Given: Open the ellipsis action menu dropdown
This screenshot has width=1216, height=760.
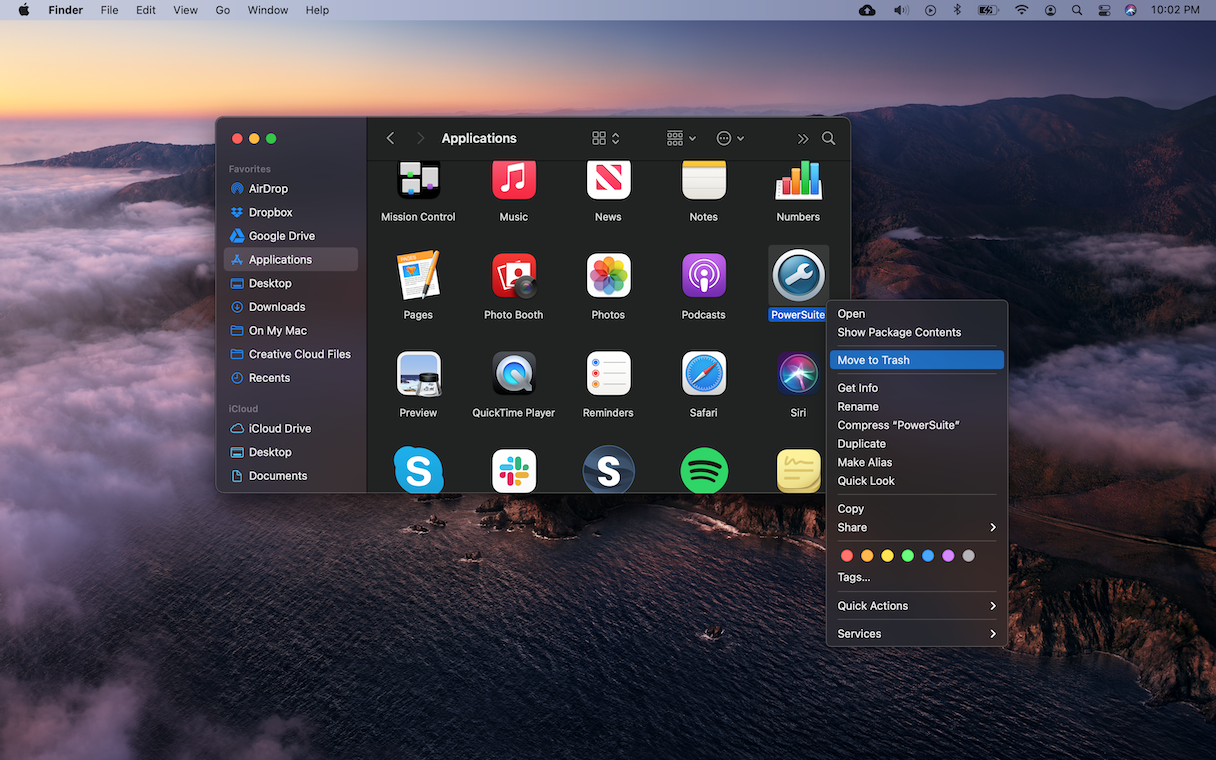Looking at the screenshot, I should click(x=730, y=138).
